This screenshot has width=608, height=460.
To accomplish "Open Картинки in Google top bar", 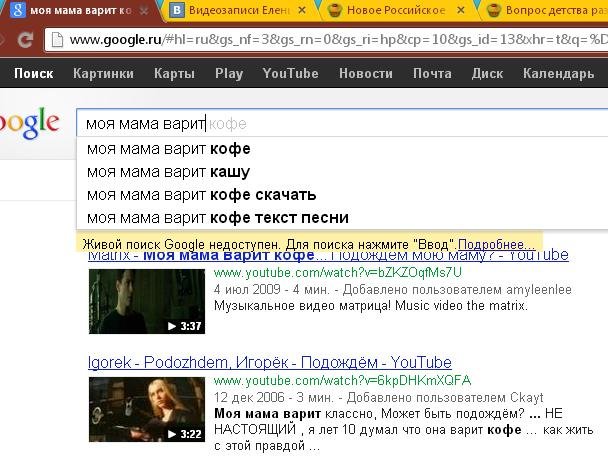I will pos(104,73).
